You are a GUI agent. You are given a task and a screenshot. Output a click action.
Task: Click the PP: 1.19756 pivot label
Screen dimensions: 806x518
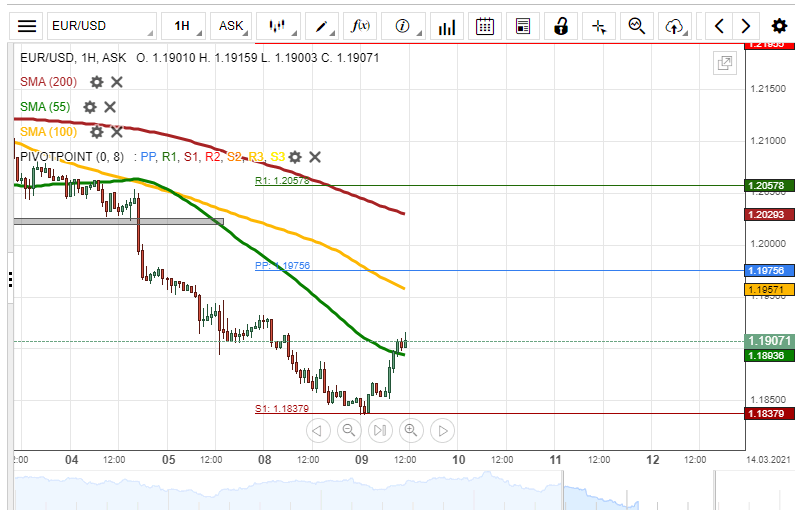click(x=282, y=266)
